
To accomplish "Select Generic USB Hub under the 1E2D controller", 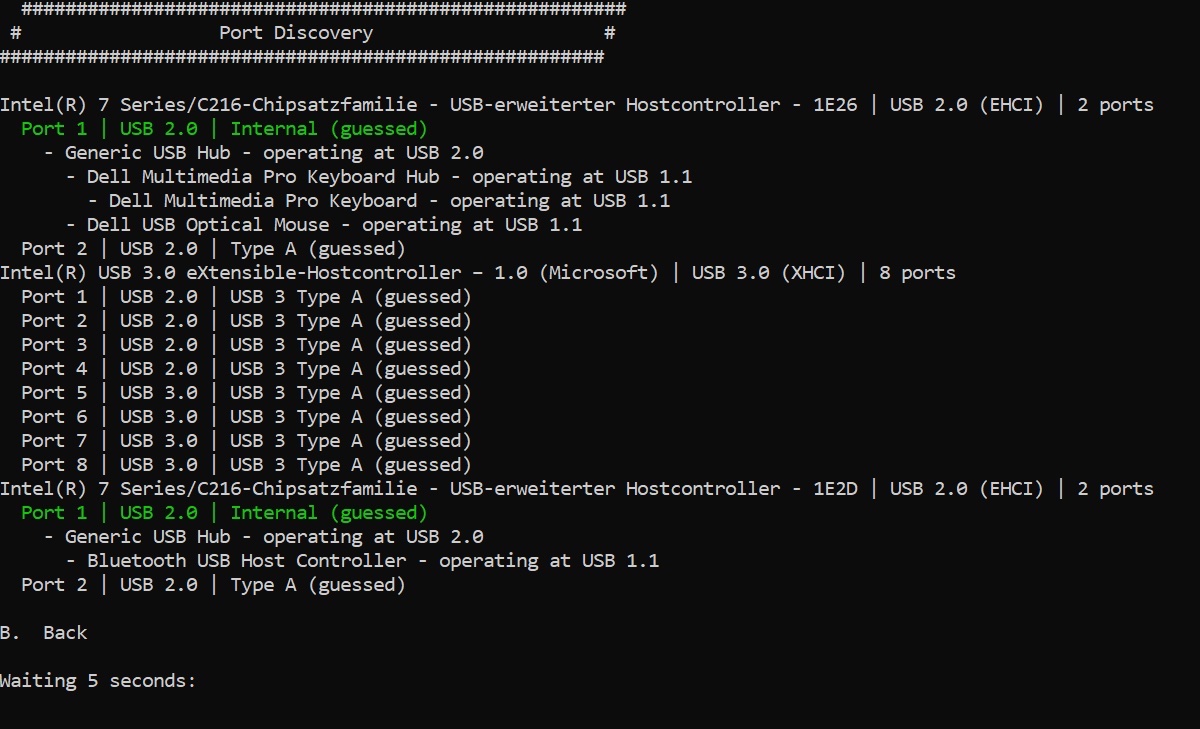I will click(x=273, y=537).
